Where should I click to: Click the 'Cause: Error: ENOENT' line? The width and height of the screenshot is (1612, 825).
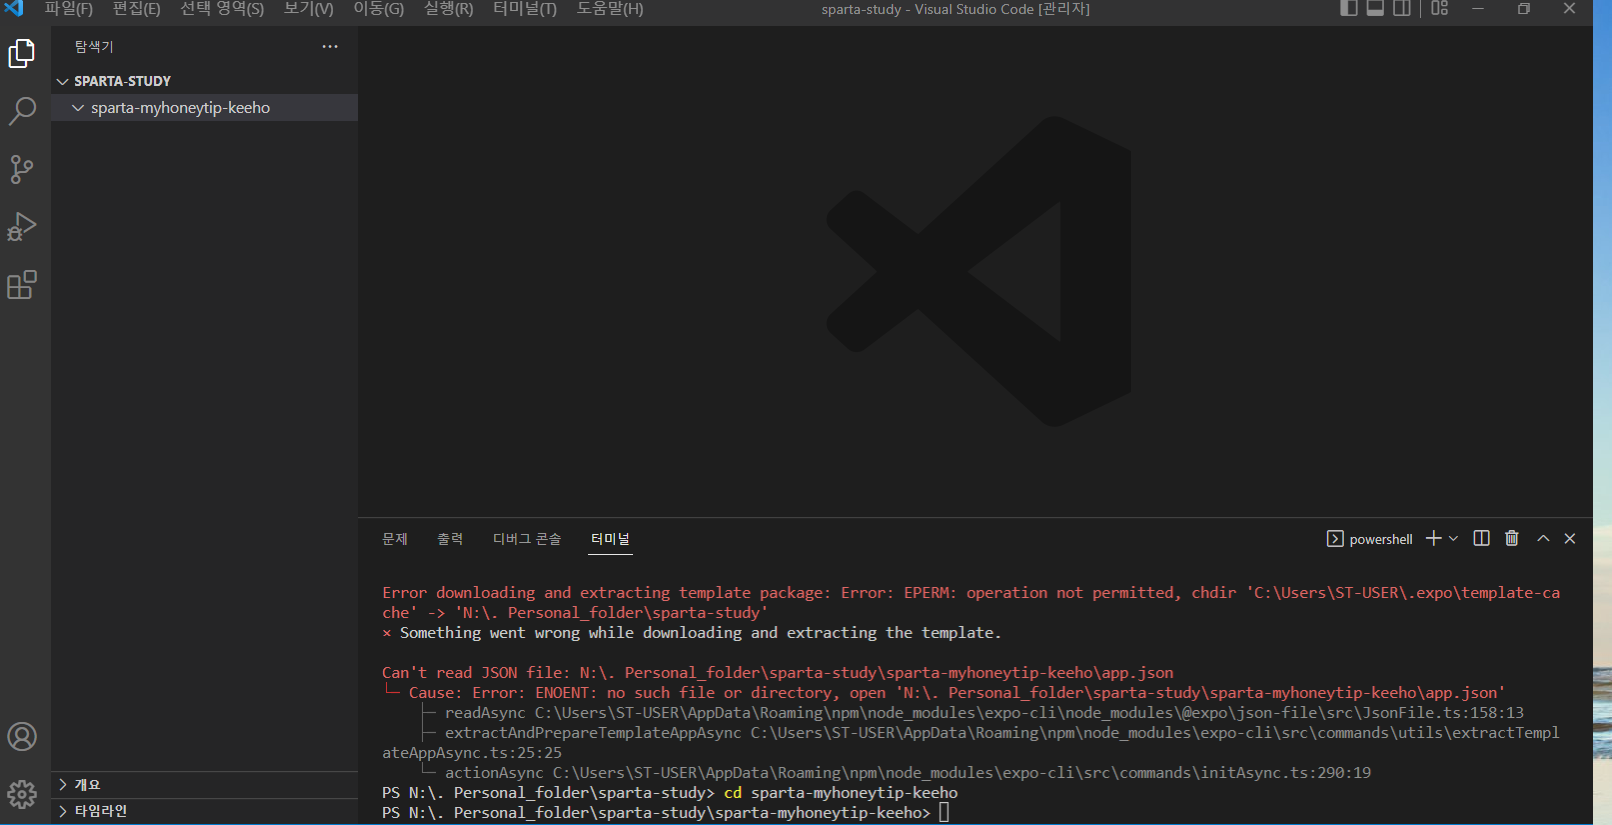[957, 693]
